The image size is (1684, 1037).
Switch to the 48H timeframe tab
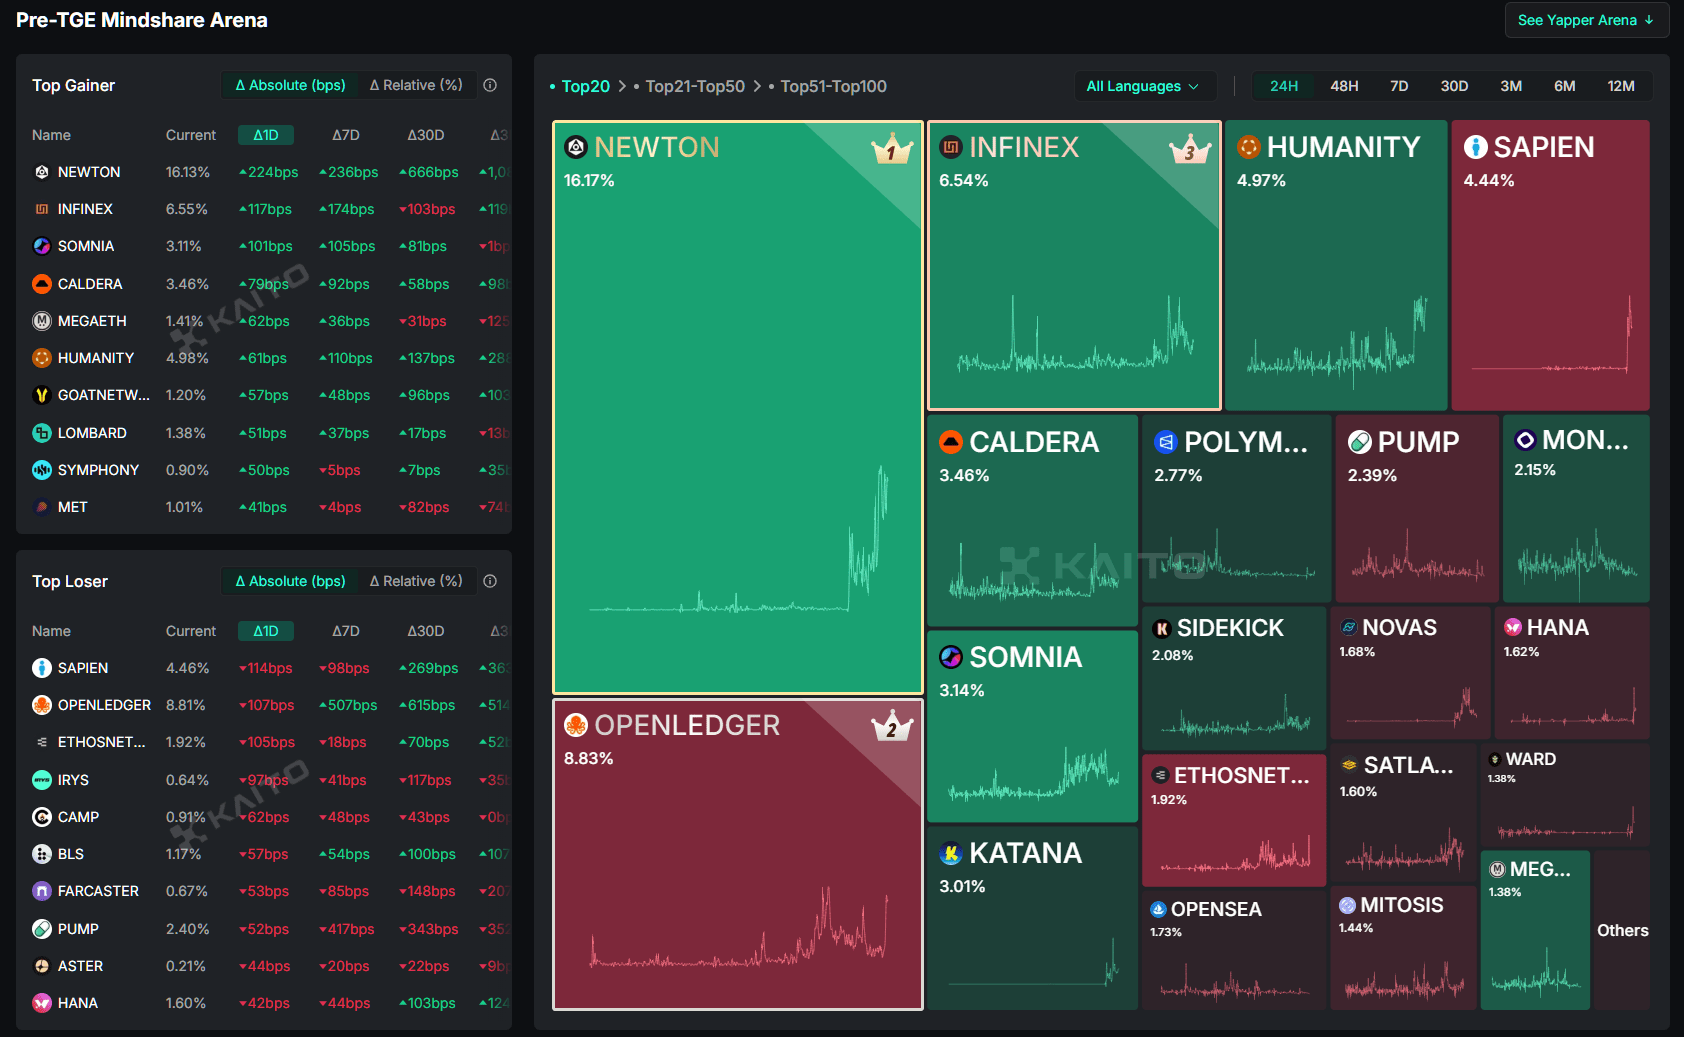tap(1344, 86)
